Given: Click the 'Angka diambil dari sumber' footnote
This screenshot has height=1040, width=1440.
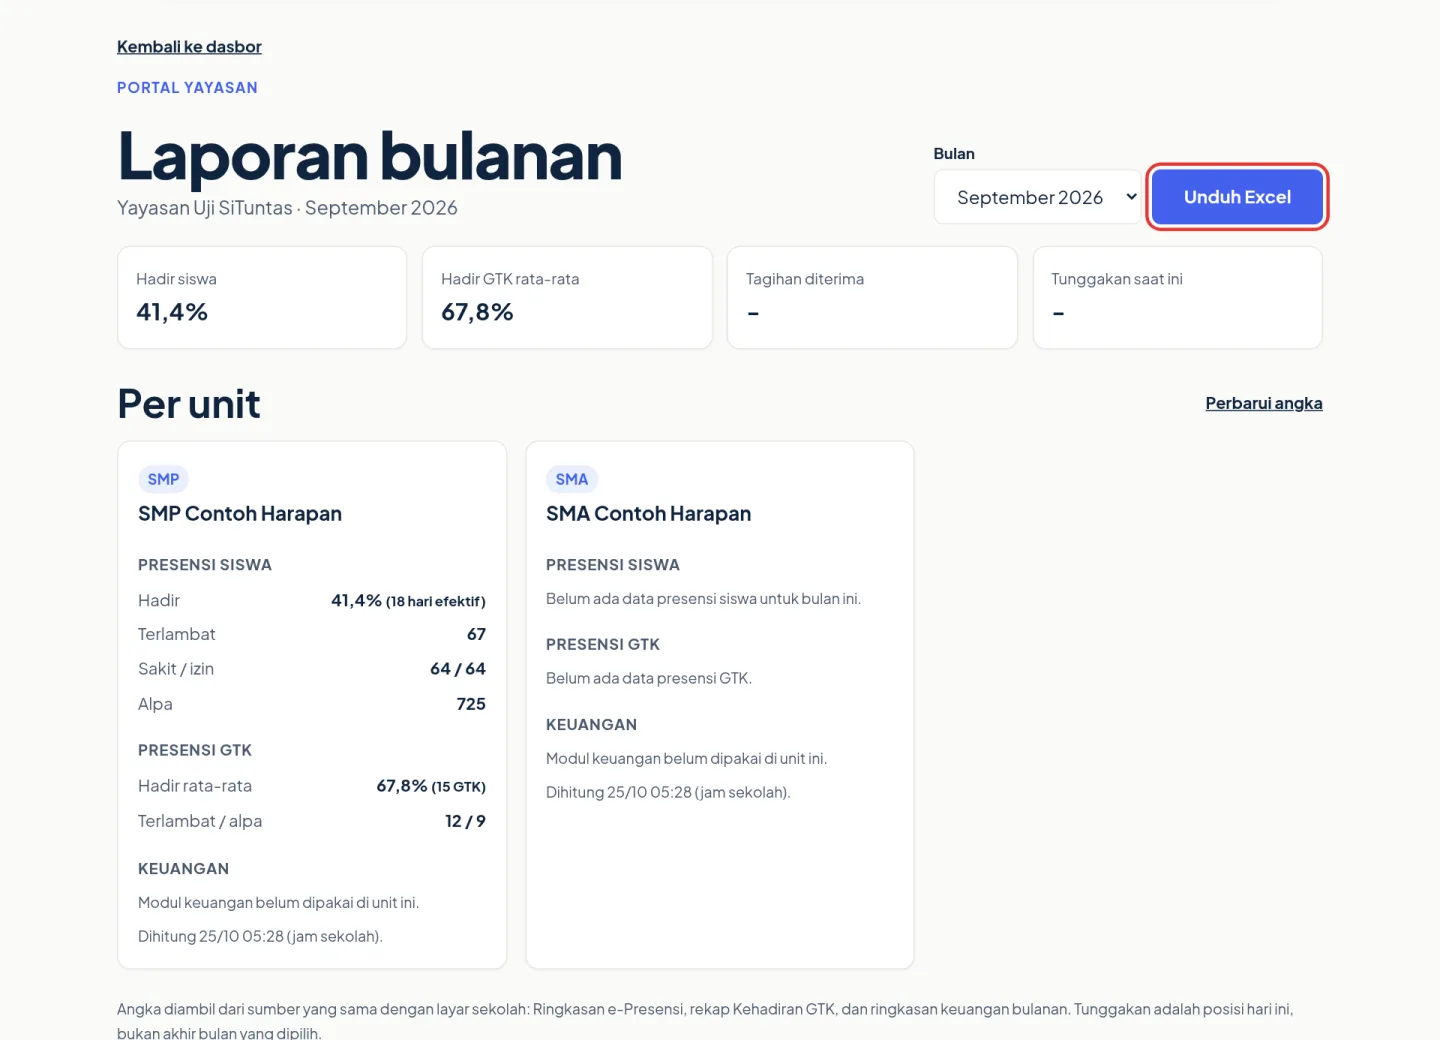Looking at the screenshot, I should [x=705, y=1021].
